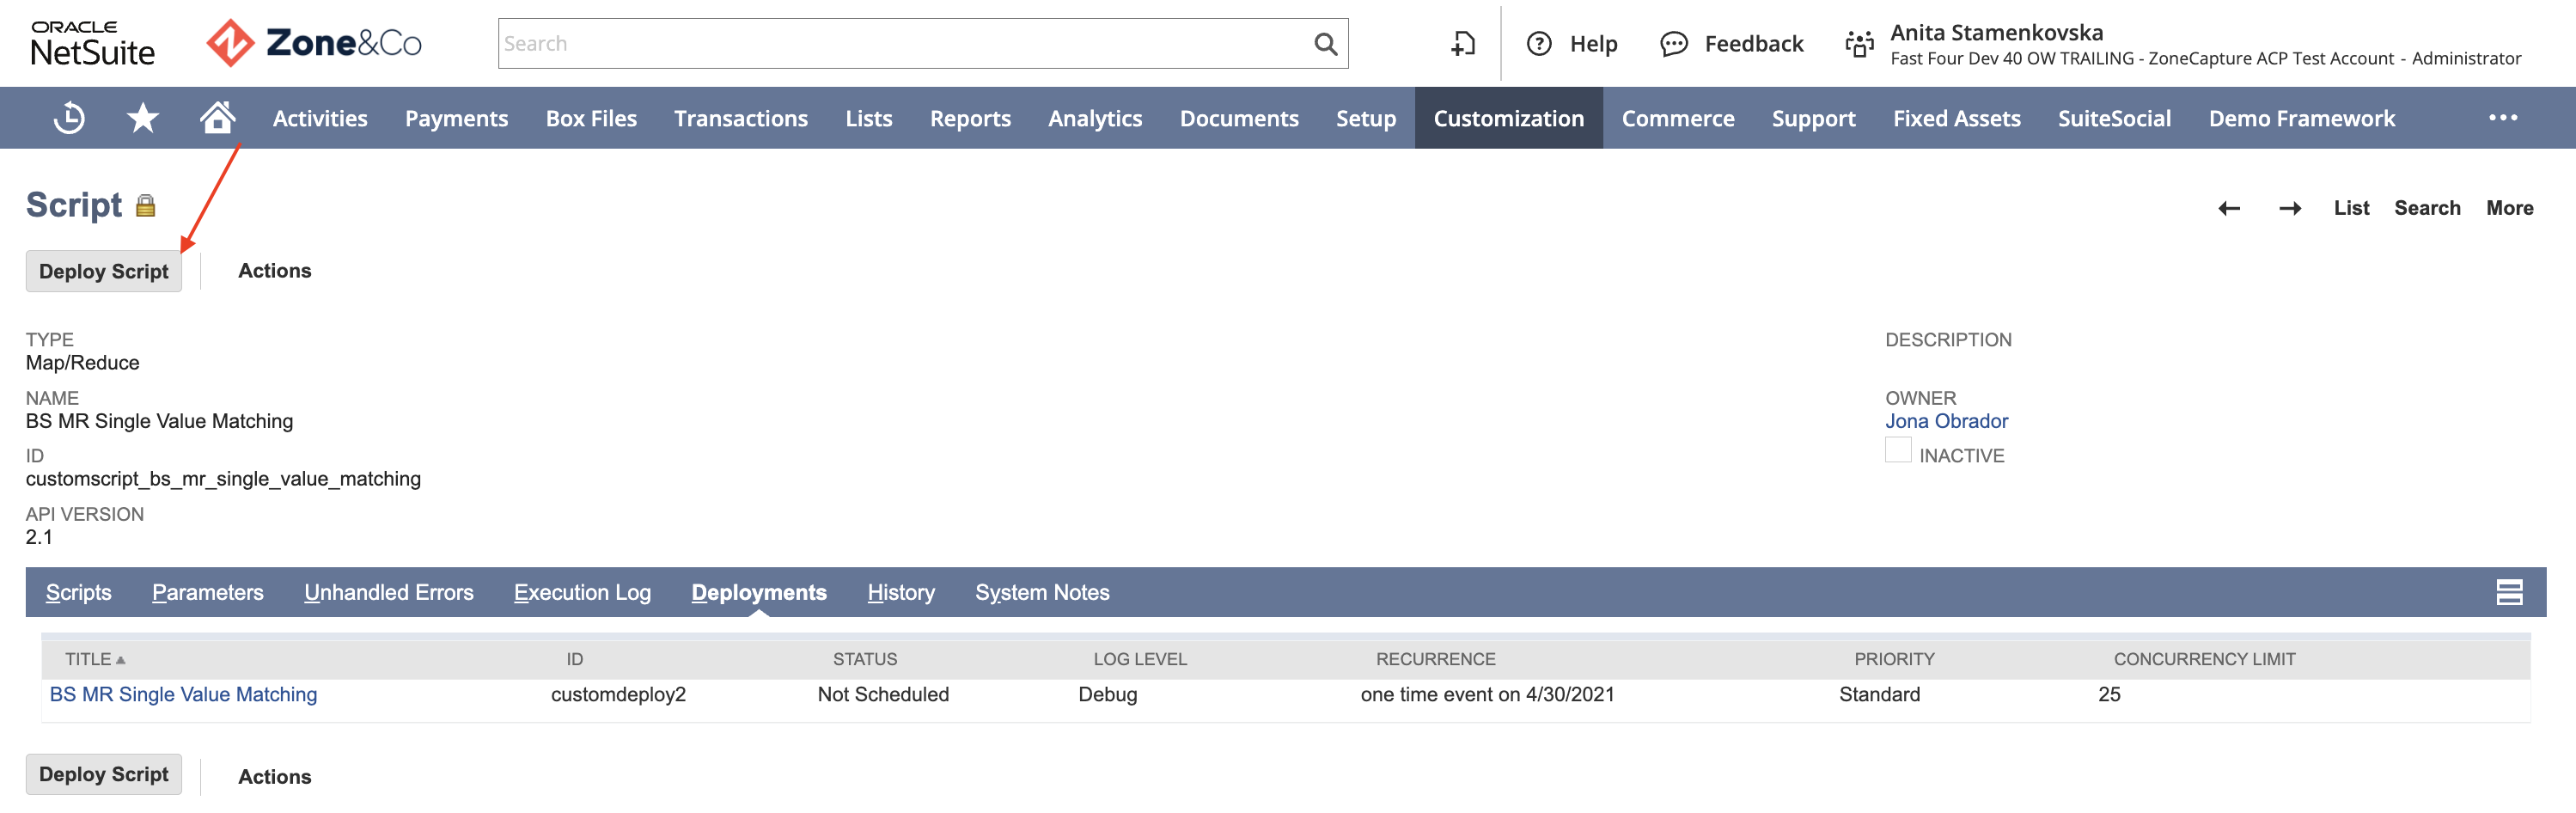Click inside the global search field
The width and height of the screenshot is (2576, 813).
pyautogui.click(x=900, y=43)
